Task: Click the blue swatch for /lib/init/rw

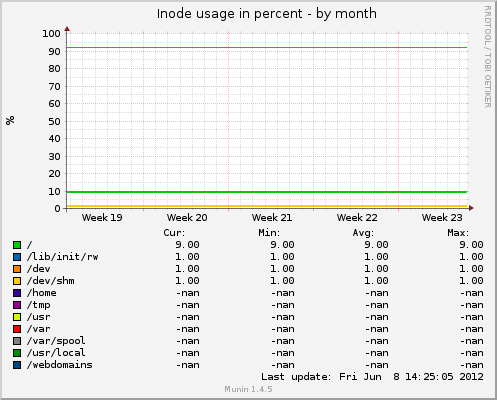Action: (17, 257)
